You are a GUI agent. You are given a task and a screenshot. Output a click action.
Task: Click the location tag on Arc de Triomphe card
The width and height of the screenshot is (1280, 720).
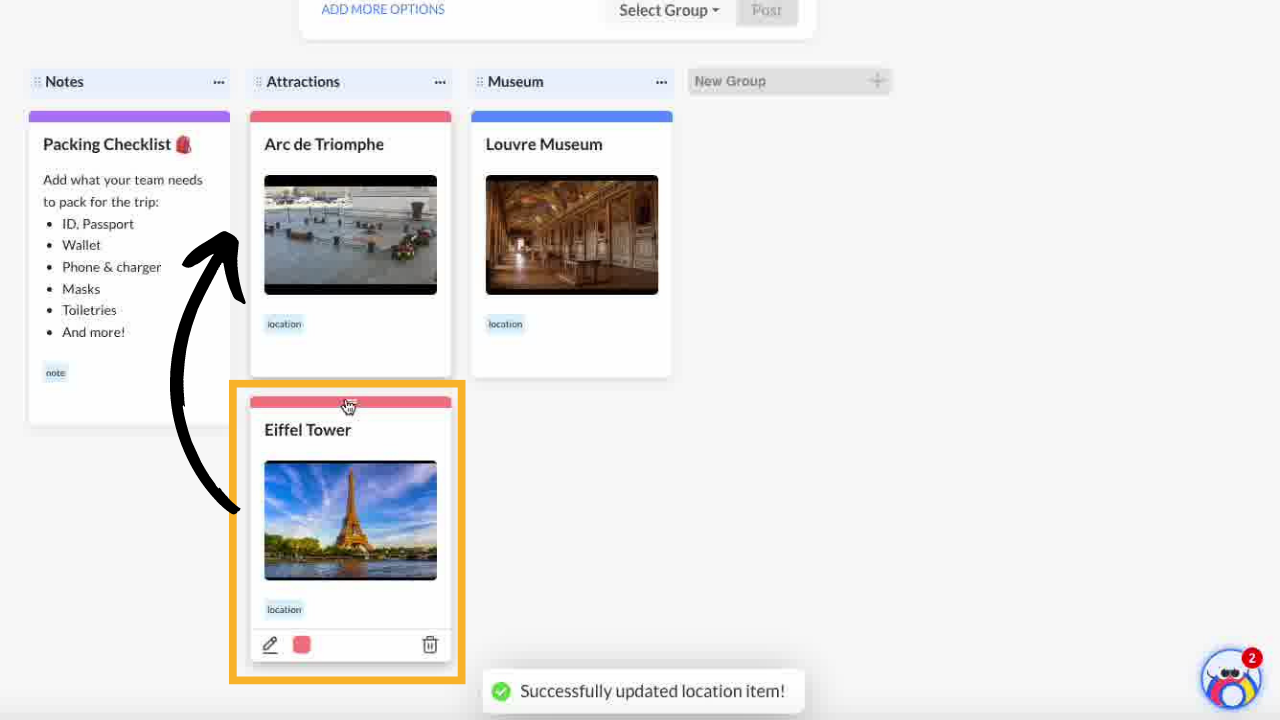click(x=284, y=324)
